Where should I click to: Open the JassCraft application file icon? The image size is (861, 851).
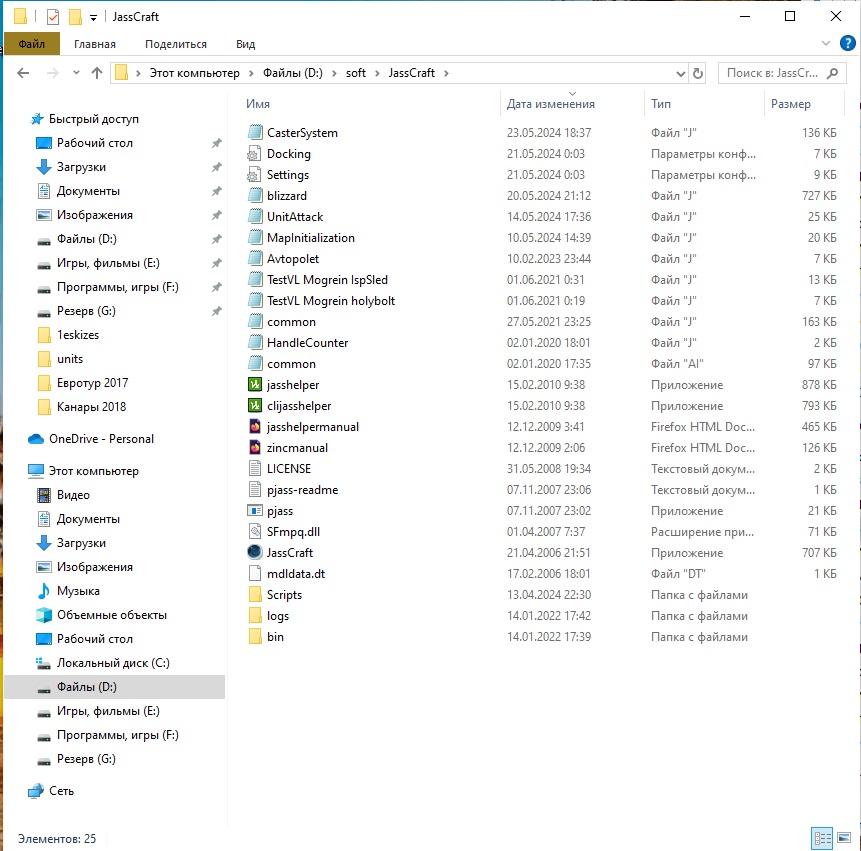click(254, 552)
